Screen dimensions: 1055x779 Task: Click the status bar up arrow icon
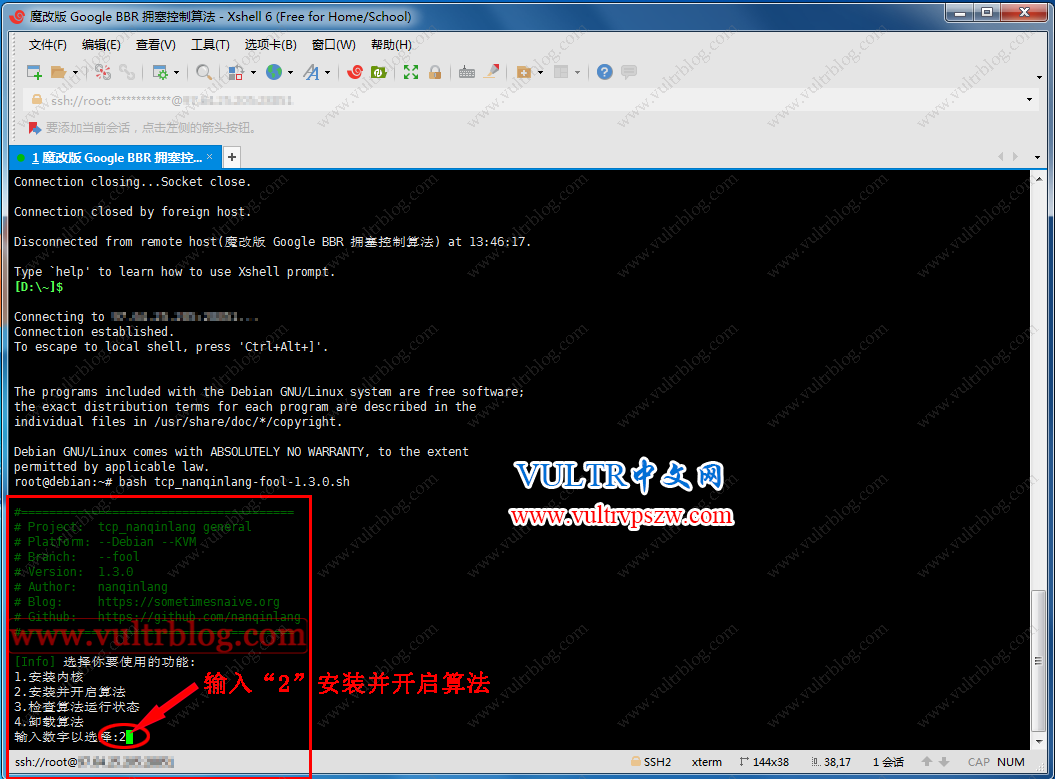coord(926,762)
